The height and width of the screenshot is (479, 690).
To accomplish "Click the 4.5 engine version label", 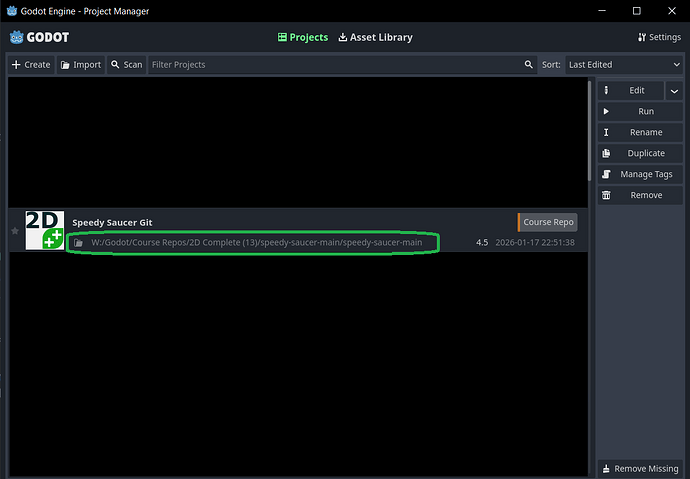I will tap(482, 242).
